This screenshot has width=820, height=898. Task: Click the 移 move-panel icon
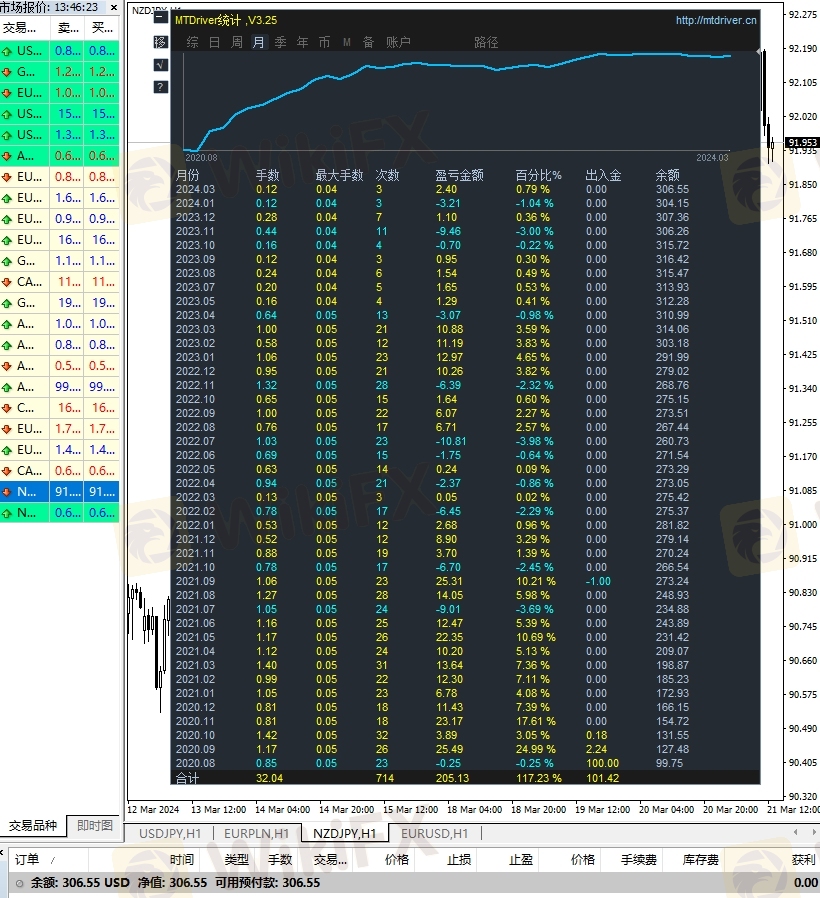click(x=161, y=42)
